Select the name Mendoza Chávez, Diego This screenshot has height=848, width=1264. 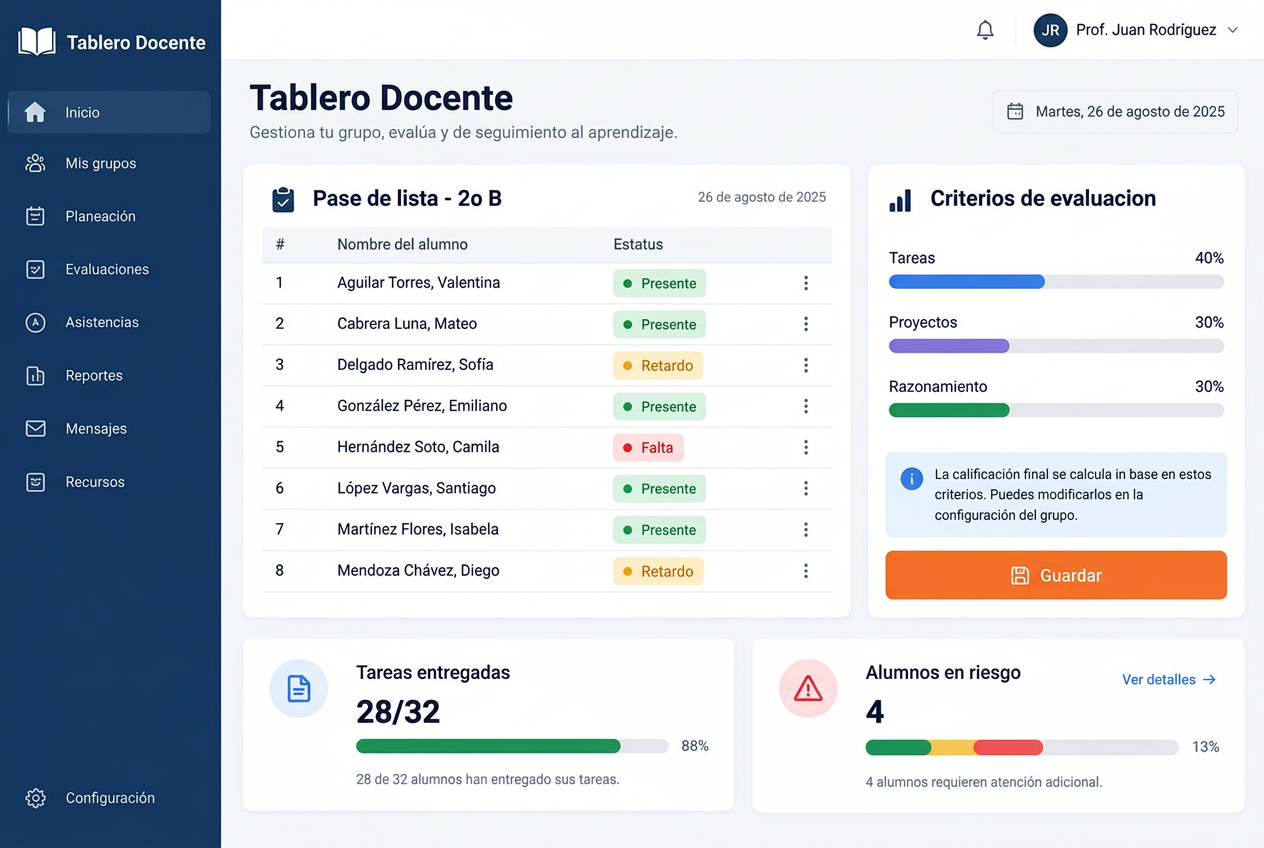418,571
